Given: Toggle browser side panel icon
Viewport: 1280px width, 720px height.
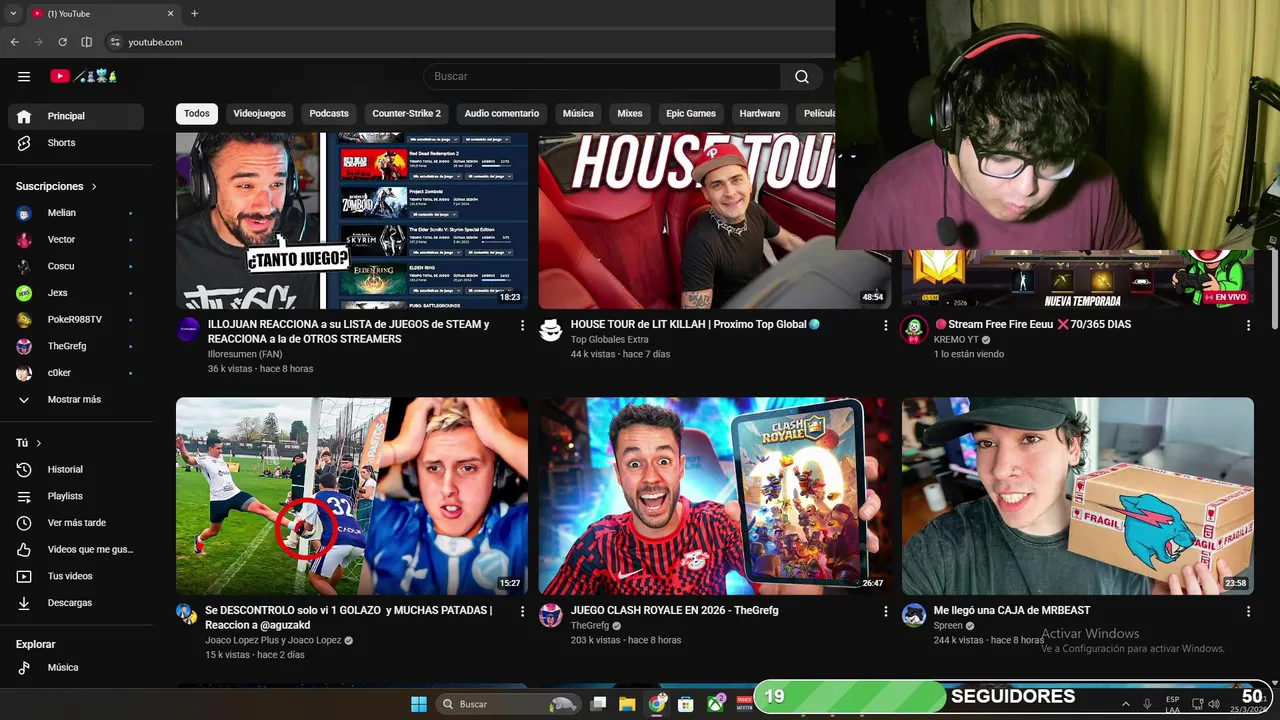Looking at the screenshot, I should (x=86, y=42).
